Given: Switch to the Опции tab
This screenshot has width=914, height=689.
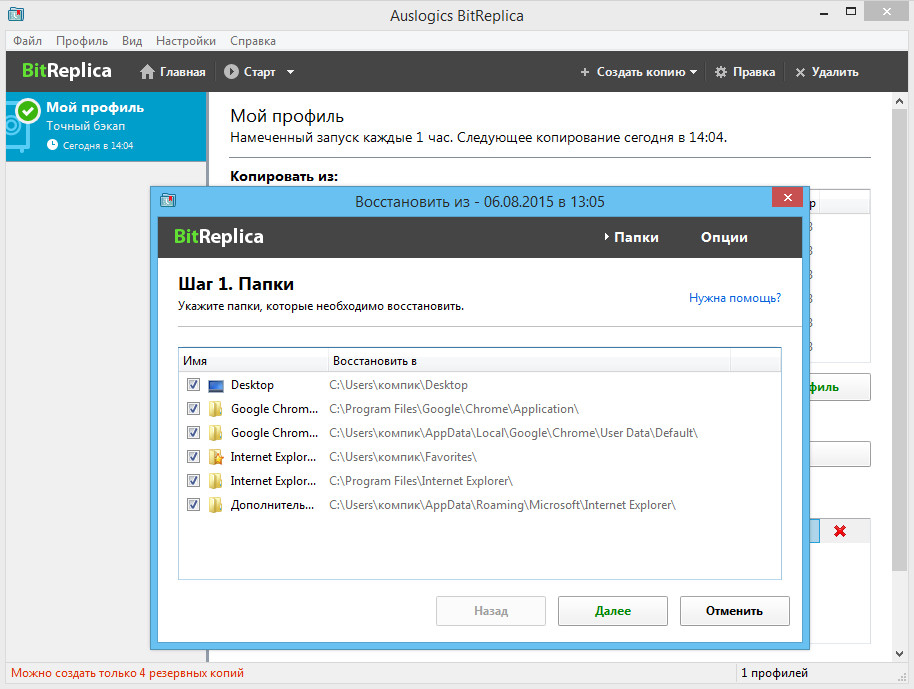Looking at the screenshot, I should (x=724, y=237).
